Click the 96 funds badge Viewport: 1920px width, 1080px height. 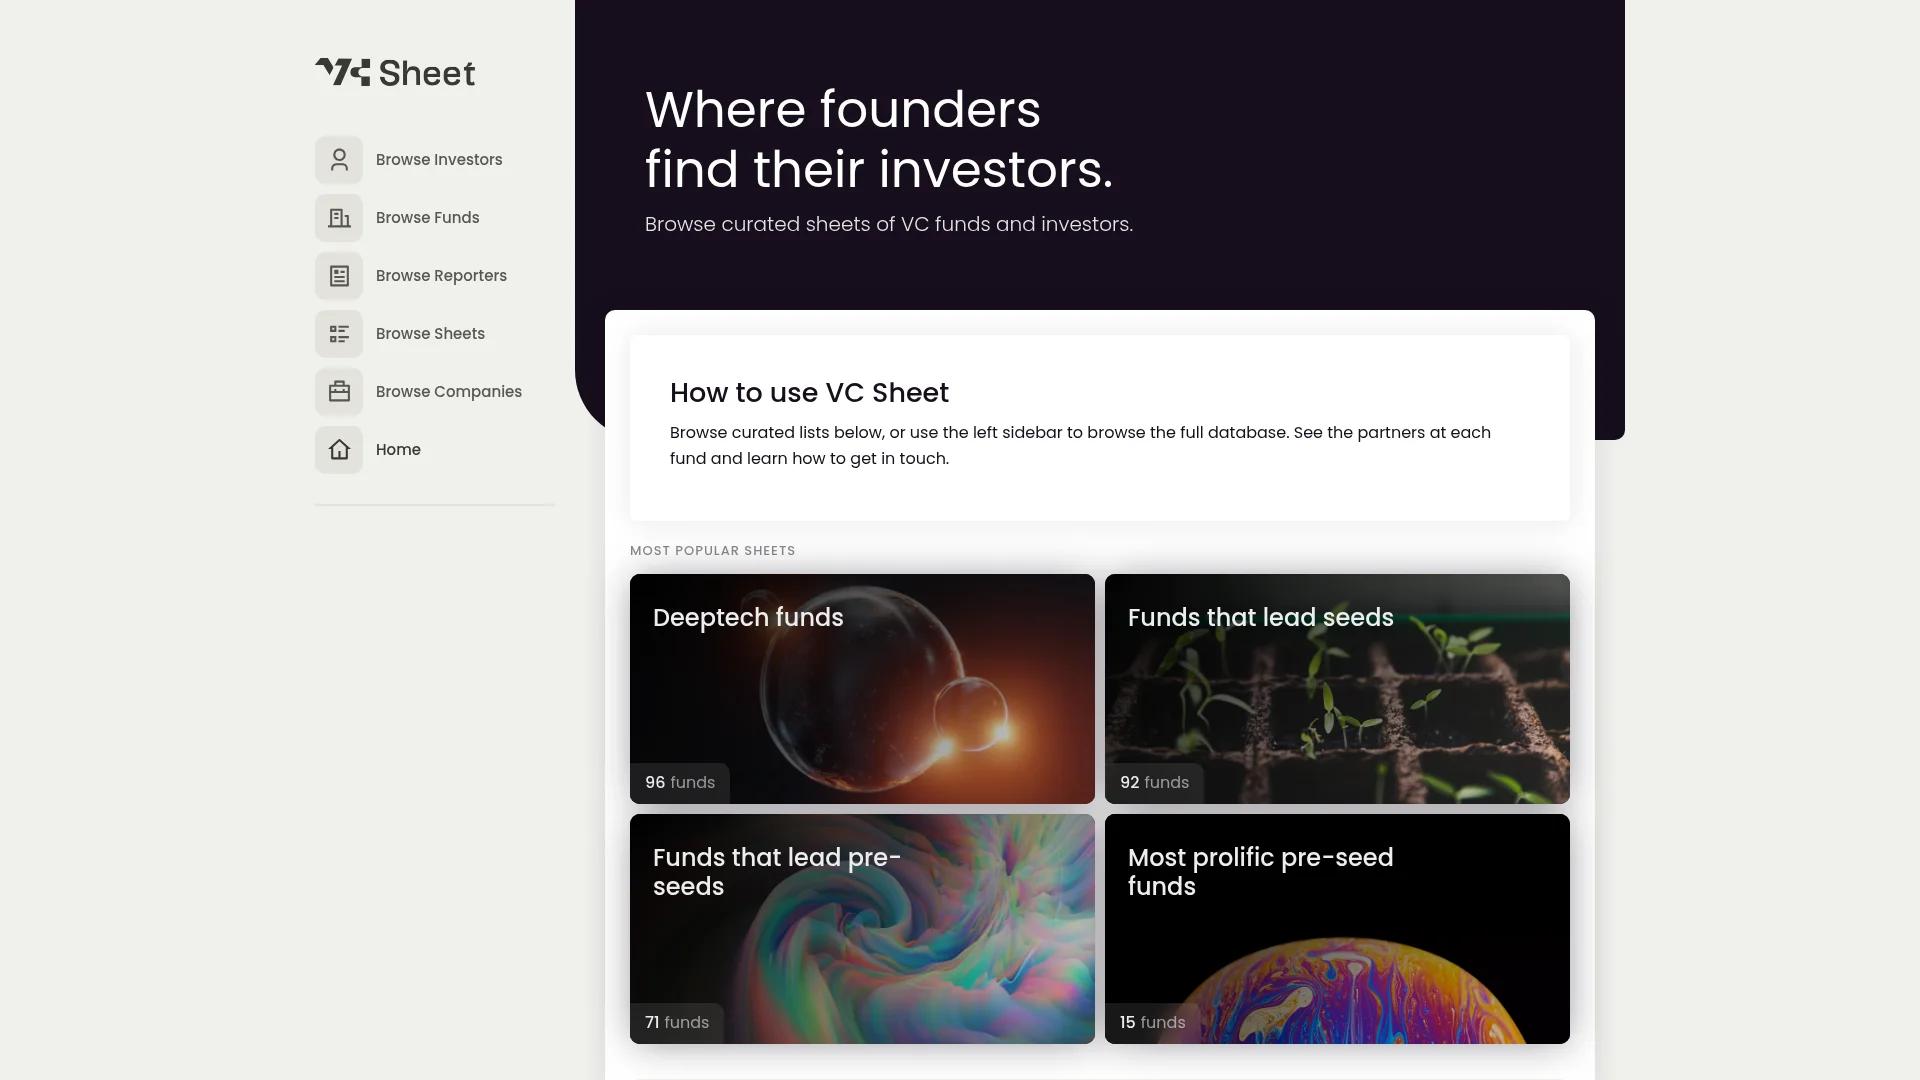coord(680,783)
